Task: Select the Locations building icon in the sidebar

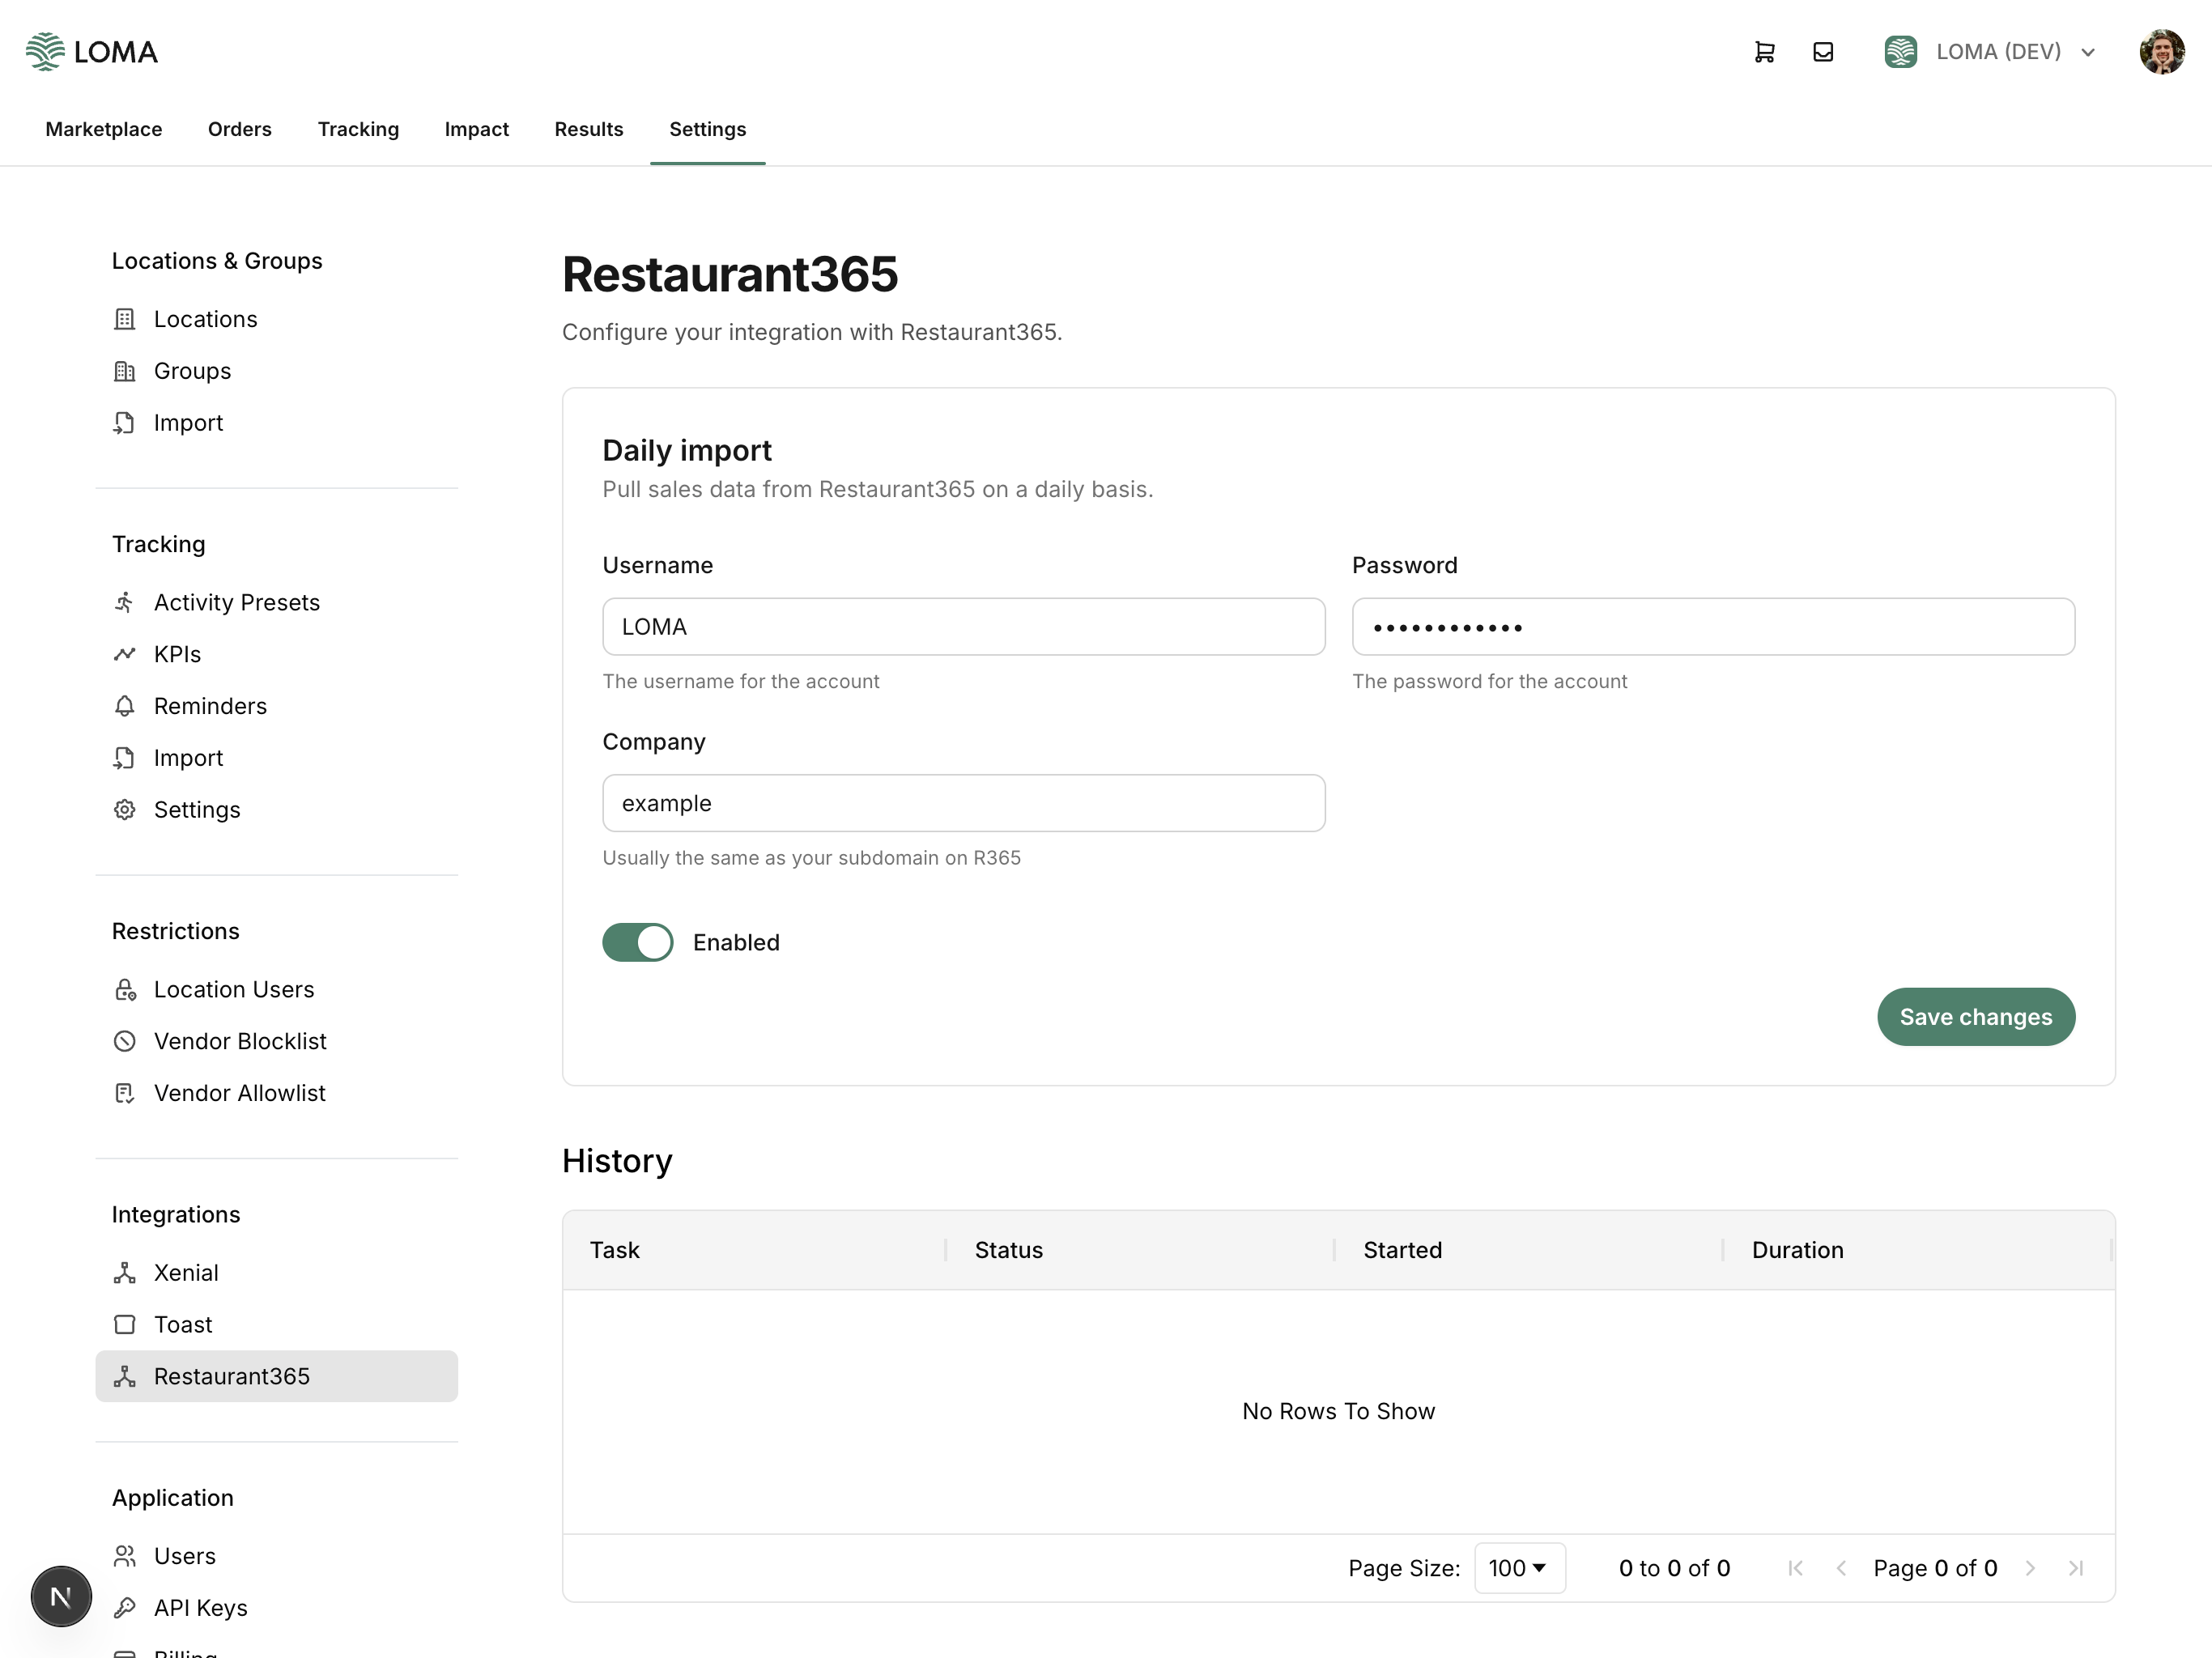Action: (x=125, y=318)
